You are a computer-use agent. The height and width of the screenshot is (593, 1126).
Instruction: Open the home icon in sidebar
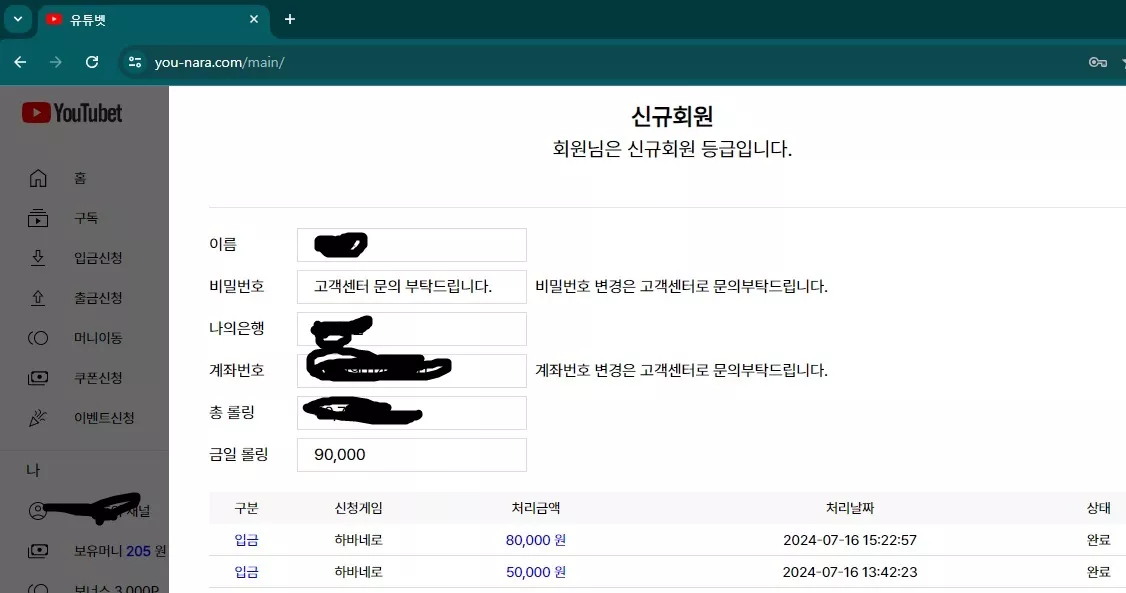[38, 178]
